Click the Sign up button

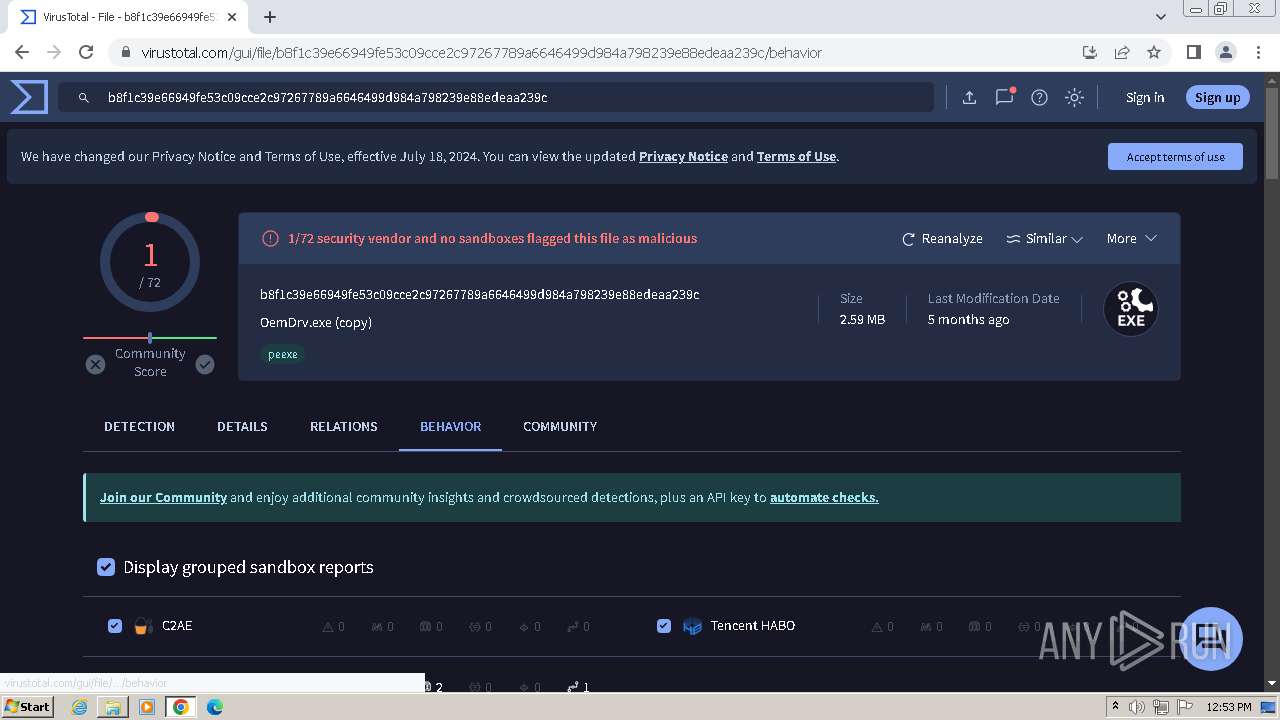click(x=1217, y=97)
